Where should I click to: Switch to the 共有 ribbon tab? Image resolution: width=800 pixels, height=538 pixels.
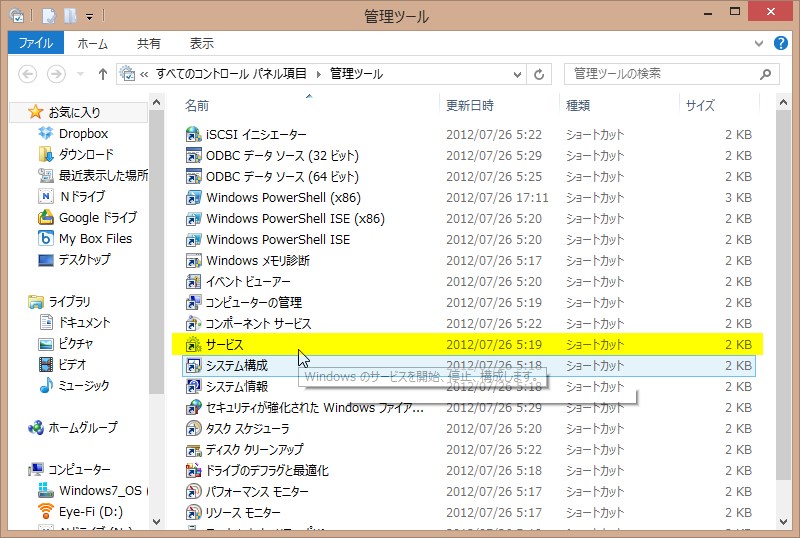point(148,43)
